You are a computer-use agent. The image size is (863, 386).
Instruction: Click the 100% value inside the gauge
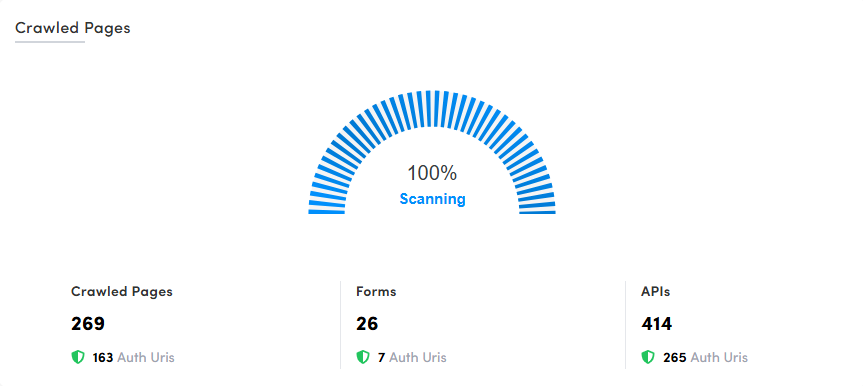pyautogui.click(x=432, y=173)
